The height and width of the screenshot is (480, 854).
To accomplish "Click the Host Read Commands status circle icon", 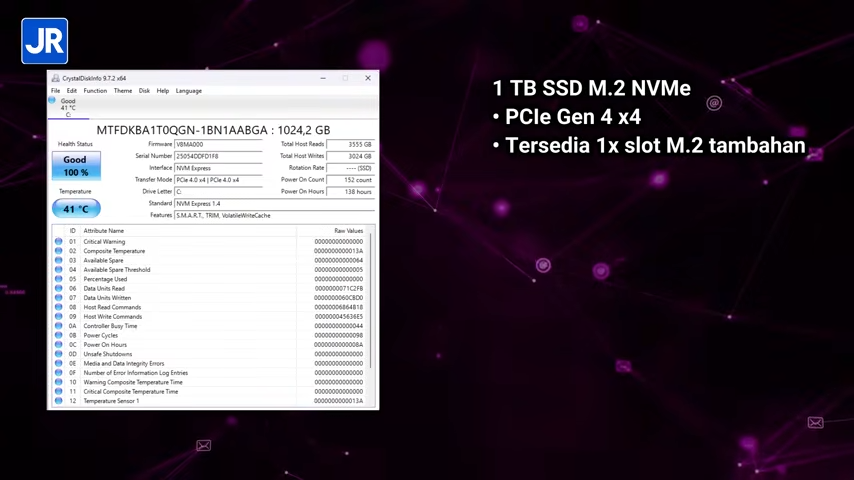I will (58, 307).
